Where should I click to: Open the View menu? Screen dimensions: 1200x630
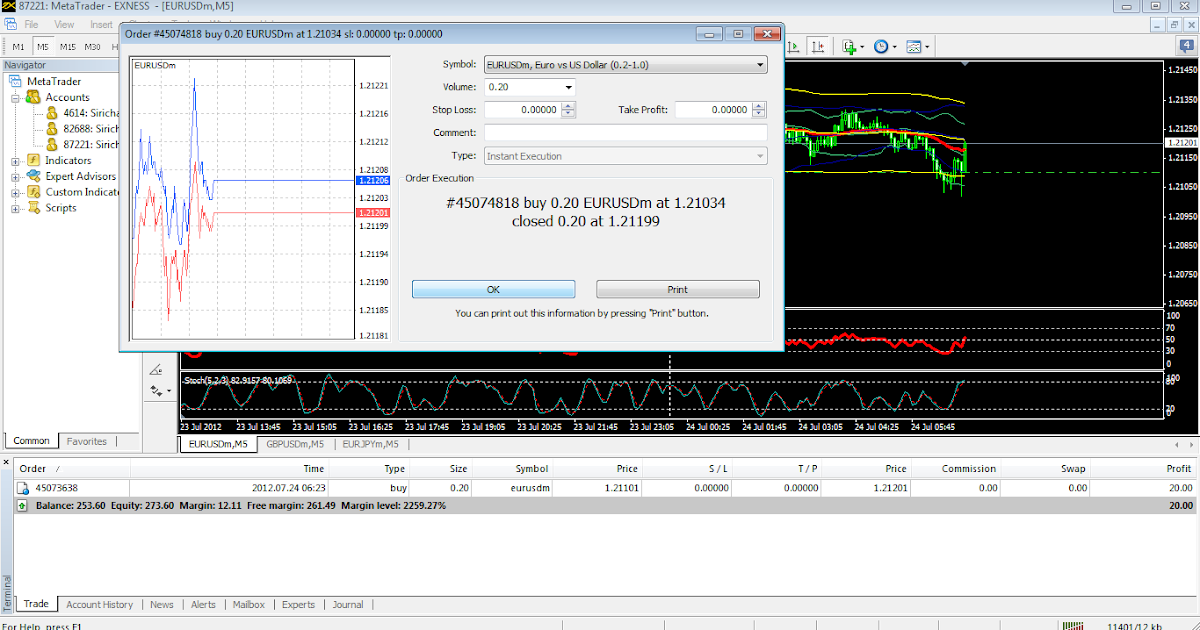64,24
